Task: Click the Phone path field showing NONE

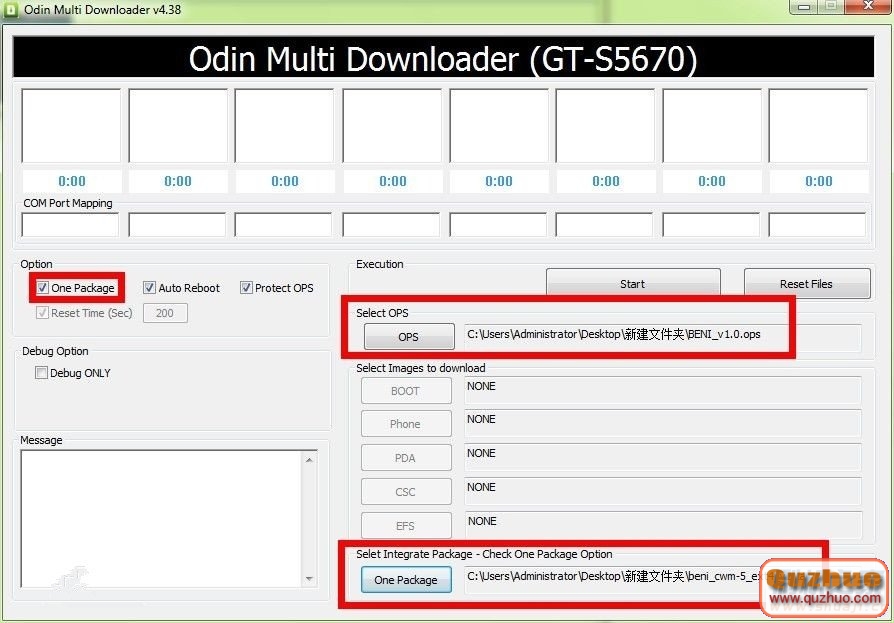Action: point(663,424)
